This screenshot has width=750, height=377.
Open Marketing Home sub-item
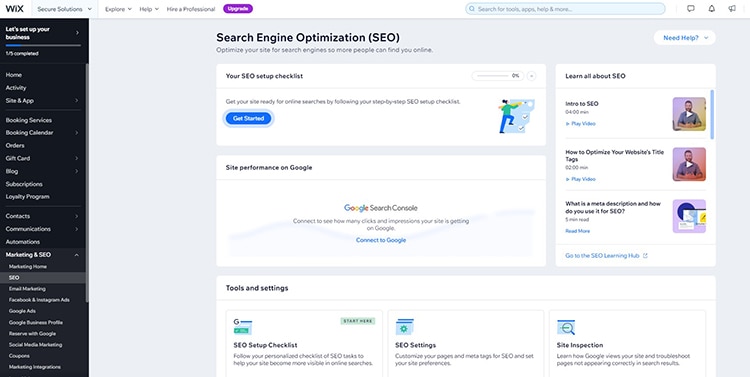coord(28,266)
